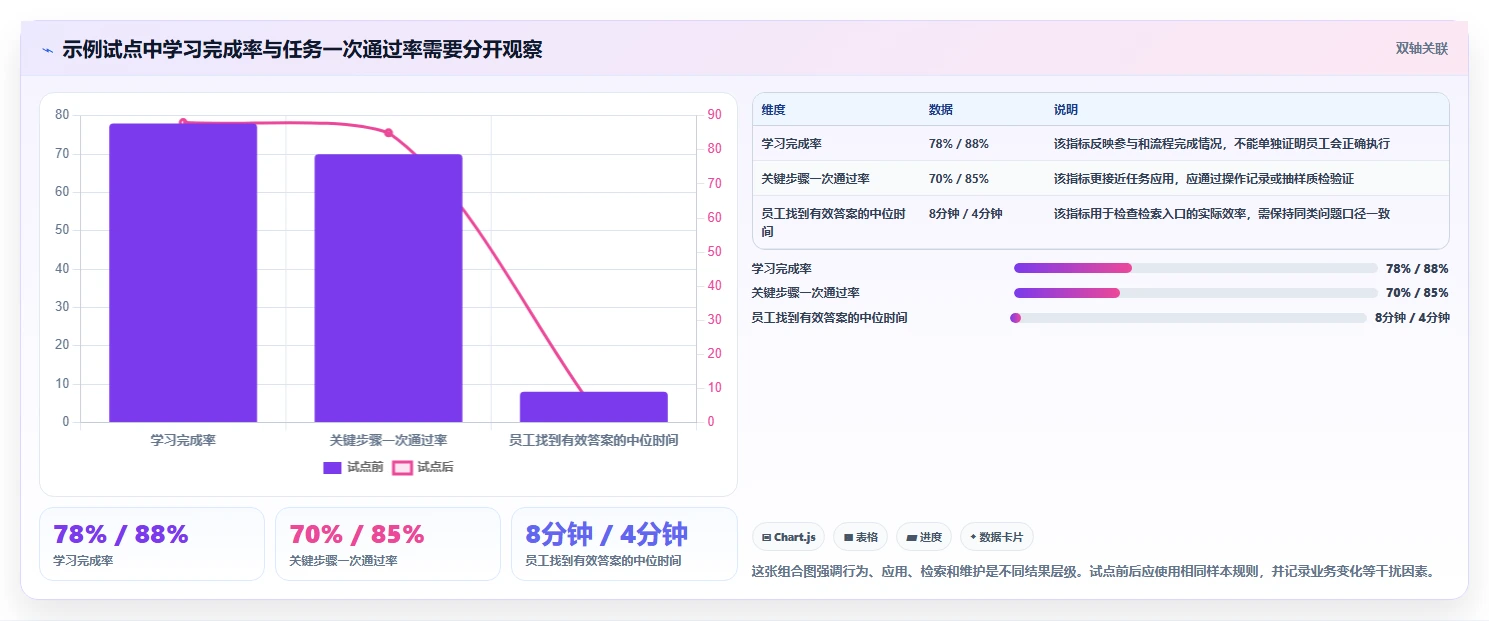Click the purple 学习完成率 bar in chart
The image size is (1489, 621).
point(183,273)
